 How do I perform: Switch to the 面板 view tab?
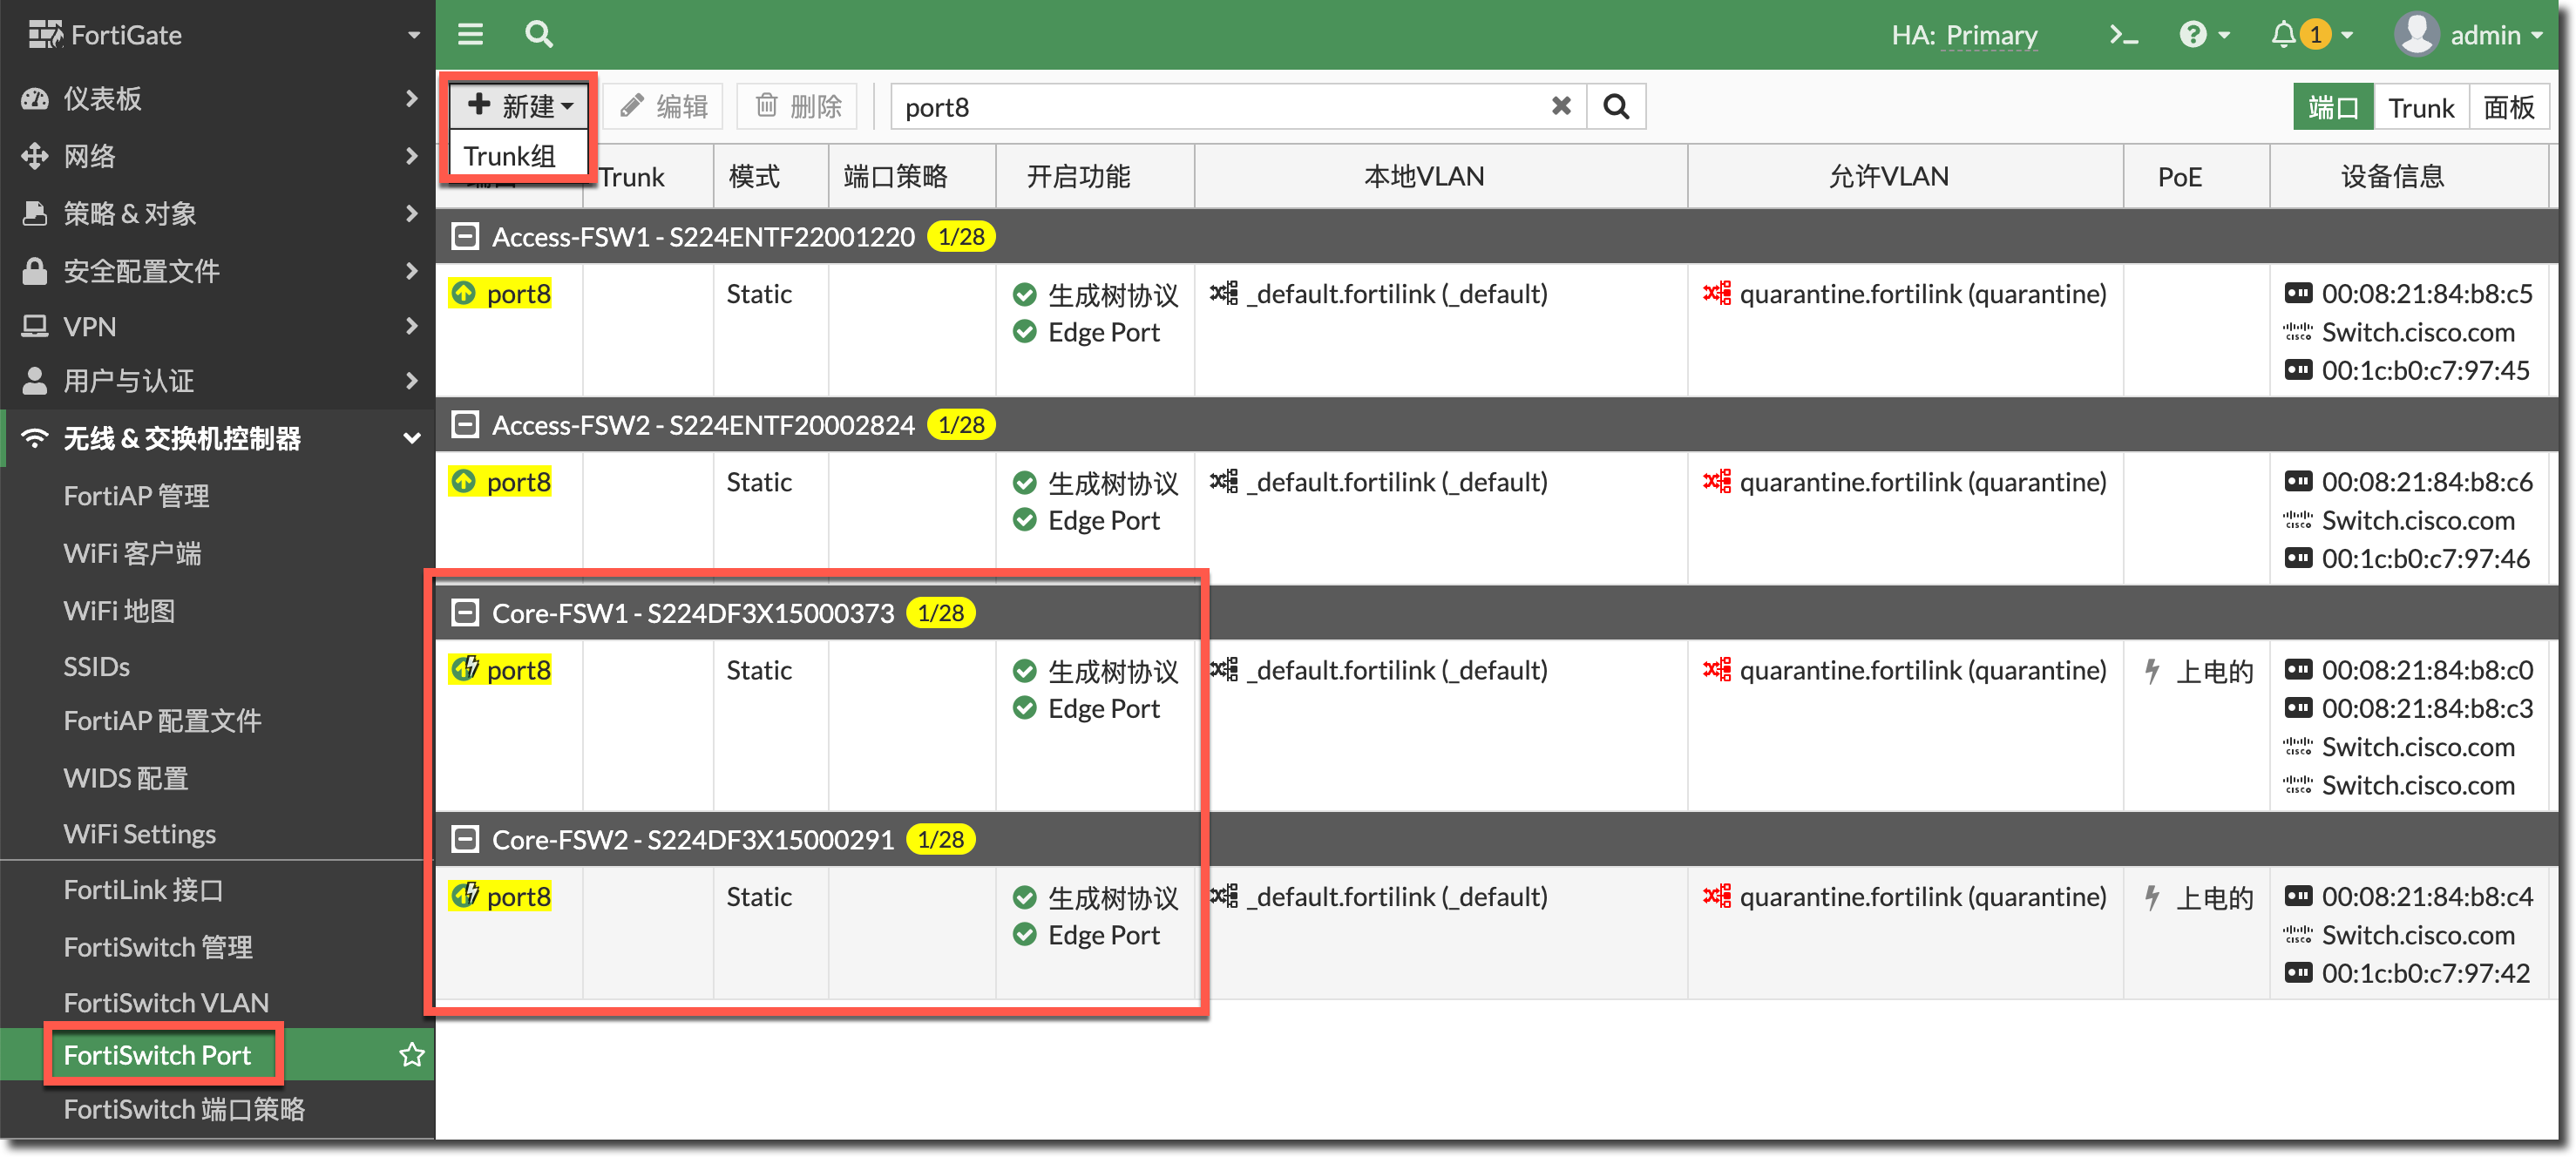(2508, 107)
